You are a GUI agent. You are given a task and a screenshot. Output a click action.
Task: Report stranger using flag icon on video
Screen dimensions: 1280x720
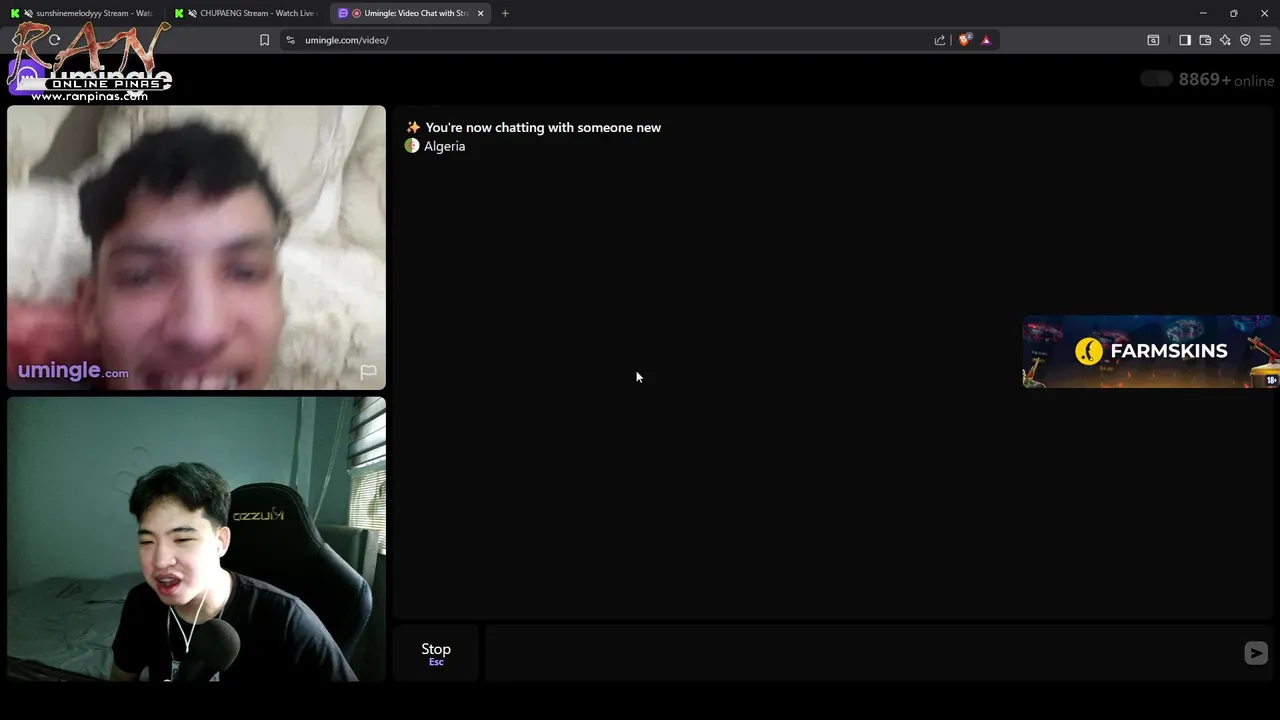368,372
